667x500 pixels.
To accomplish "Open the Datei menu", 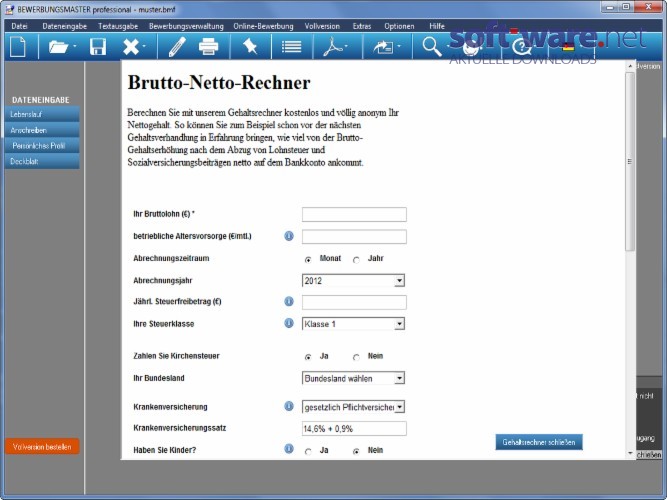I will (20, 26).
